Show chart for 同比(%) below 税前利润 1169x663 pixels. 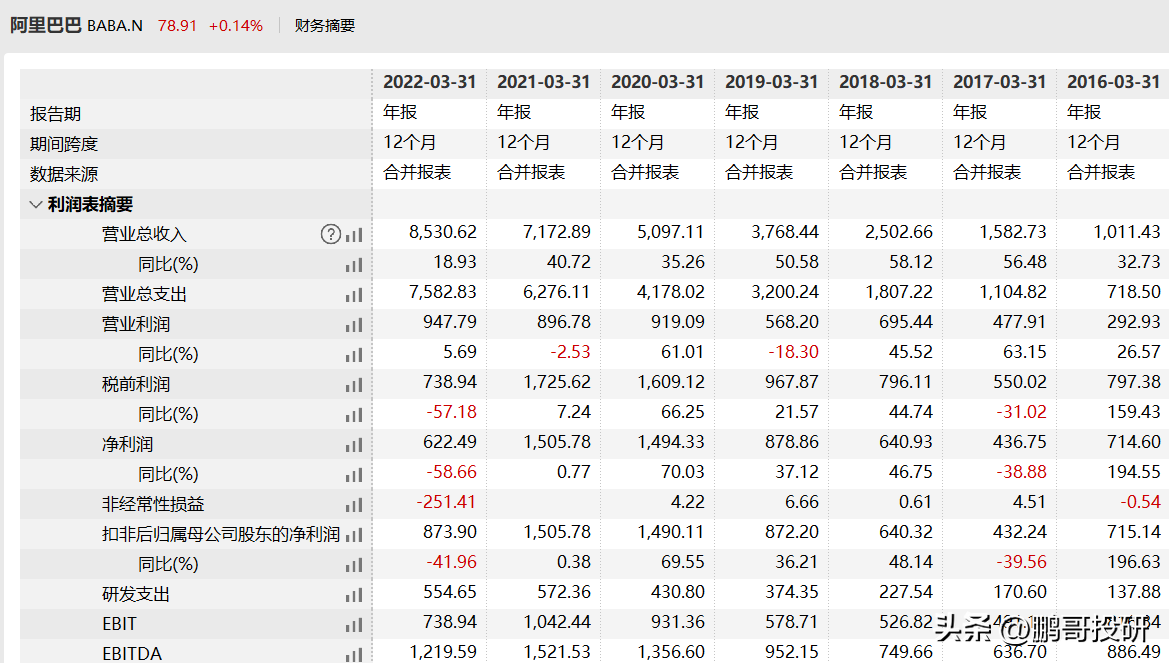354,415
